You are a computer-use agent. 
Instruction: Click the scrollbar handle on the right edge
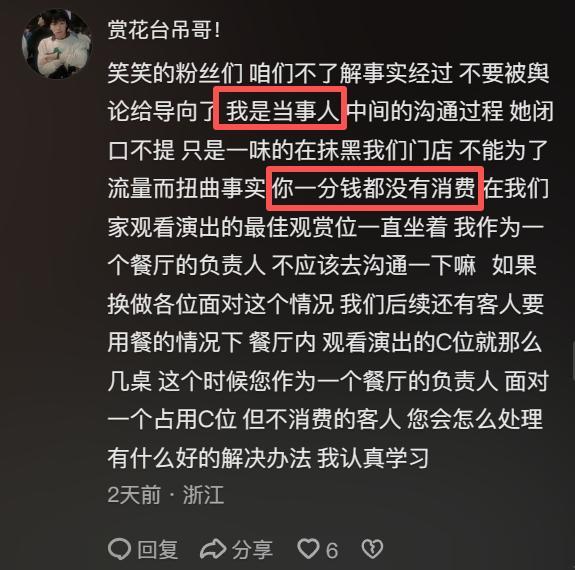tap(573, 361)
